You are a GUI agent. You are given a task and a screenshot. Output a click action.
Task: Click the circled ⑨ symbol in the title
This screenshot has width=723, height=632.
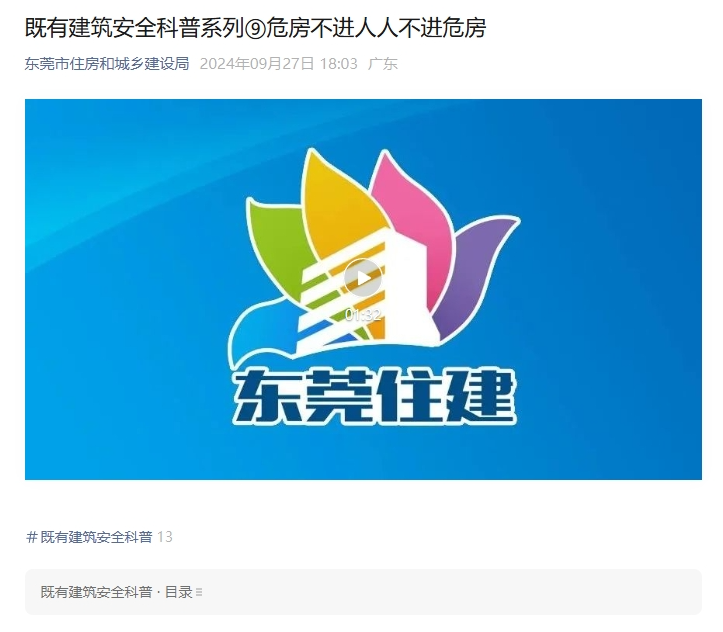point(255,29)
